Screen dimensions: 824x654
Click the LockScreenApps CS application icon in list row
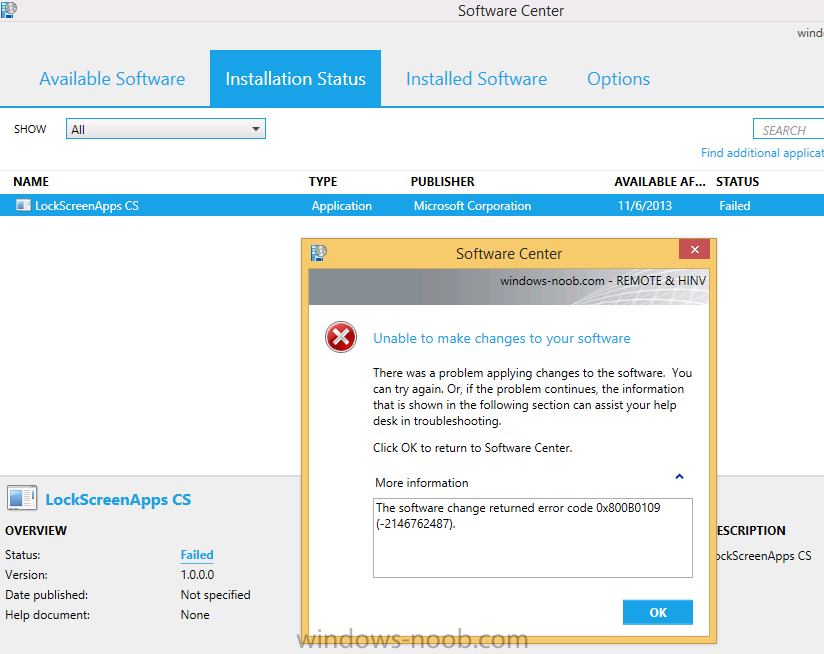23,205
